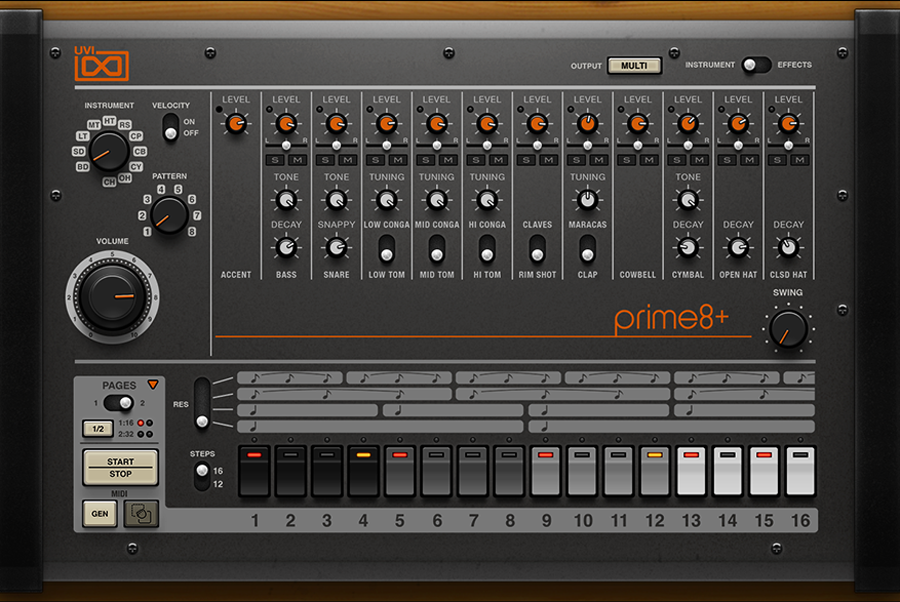Click the main Volume knob
The height and width of the screenshot is (602, 900).
[x=112, y=297]
